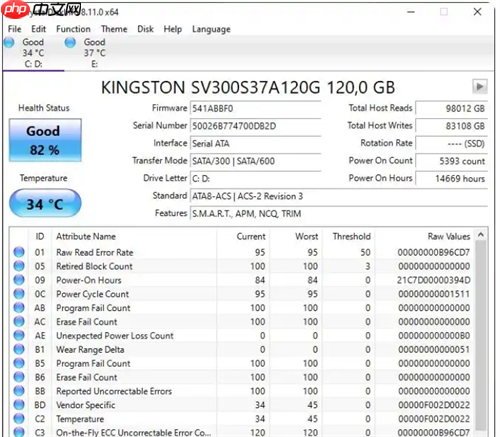Click the blue status orb for disk E:
The height and width of the screenshot is (437, 500).
pyautogui.click(x=70, y=43)
